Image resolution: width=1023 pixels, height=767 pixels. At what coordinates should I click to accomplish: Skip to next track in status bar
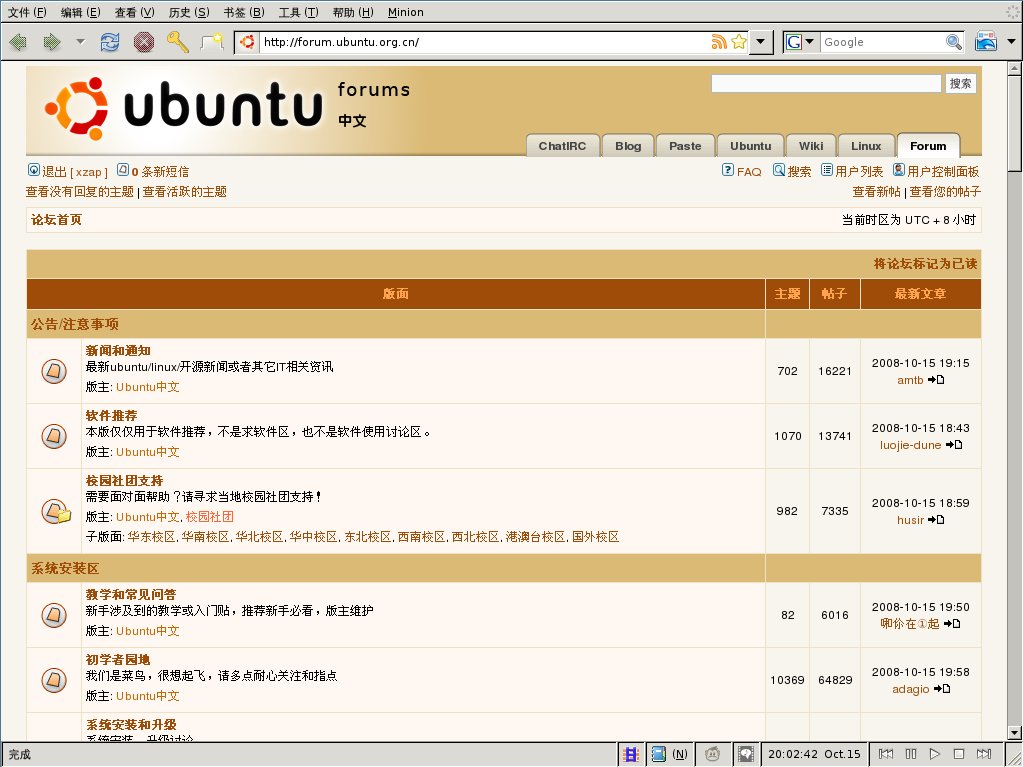click(984, 754)
